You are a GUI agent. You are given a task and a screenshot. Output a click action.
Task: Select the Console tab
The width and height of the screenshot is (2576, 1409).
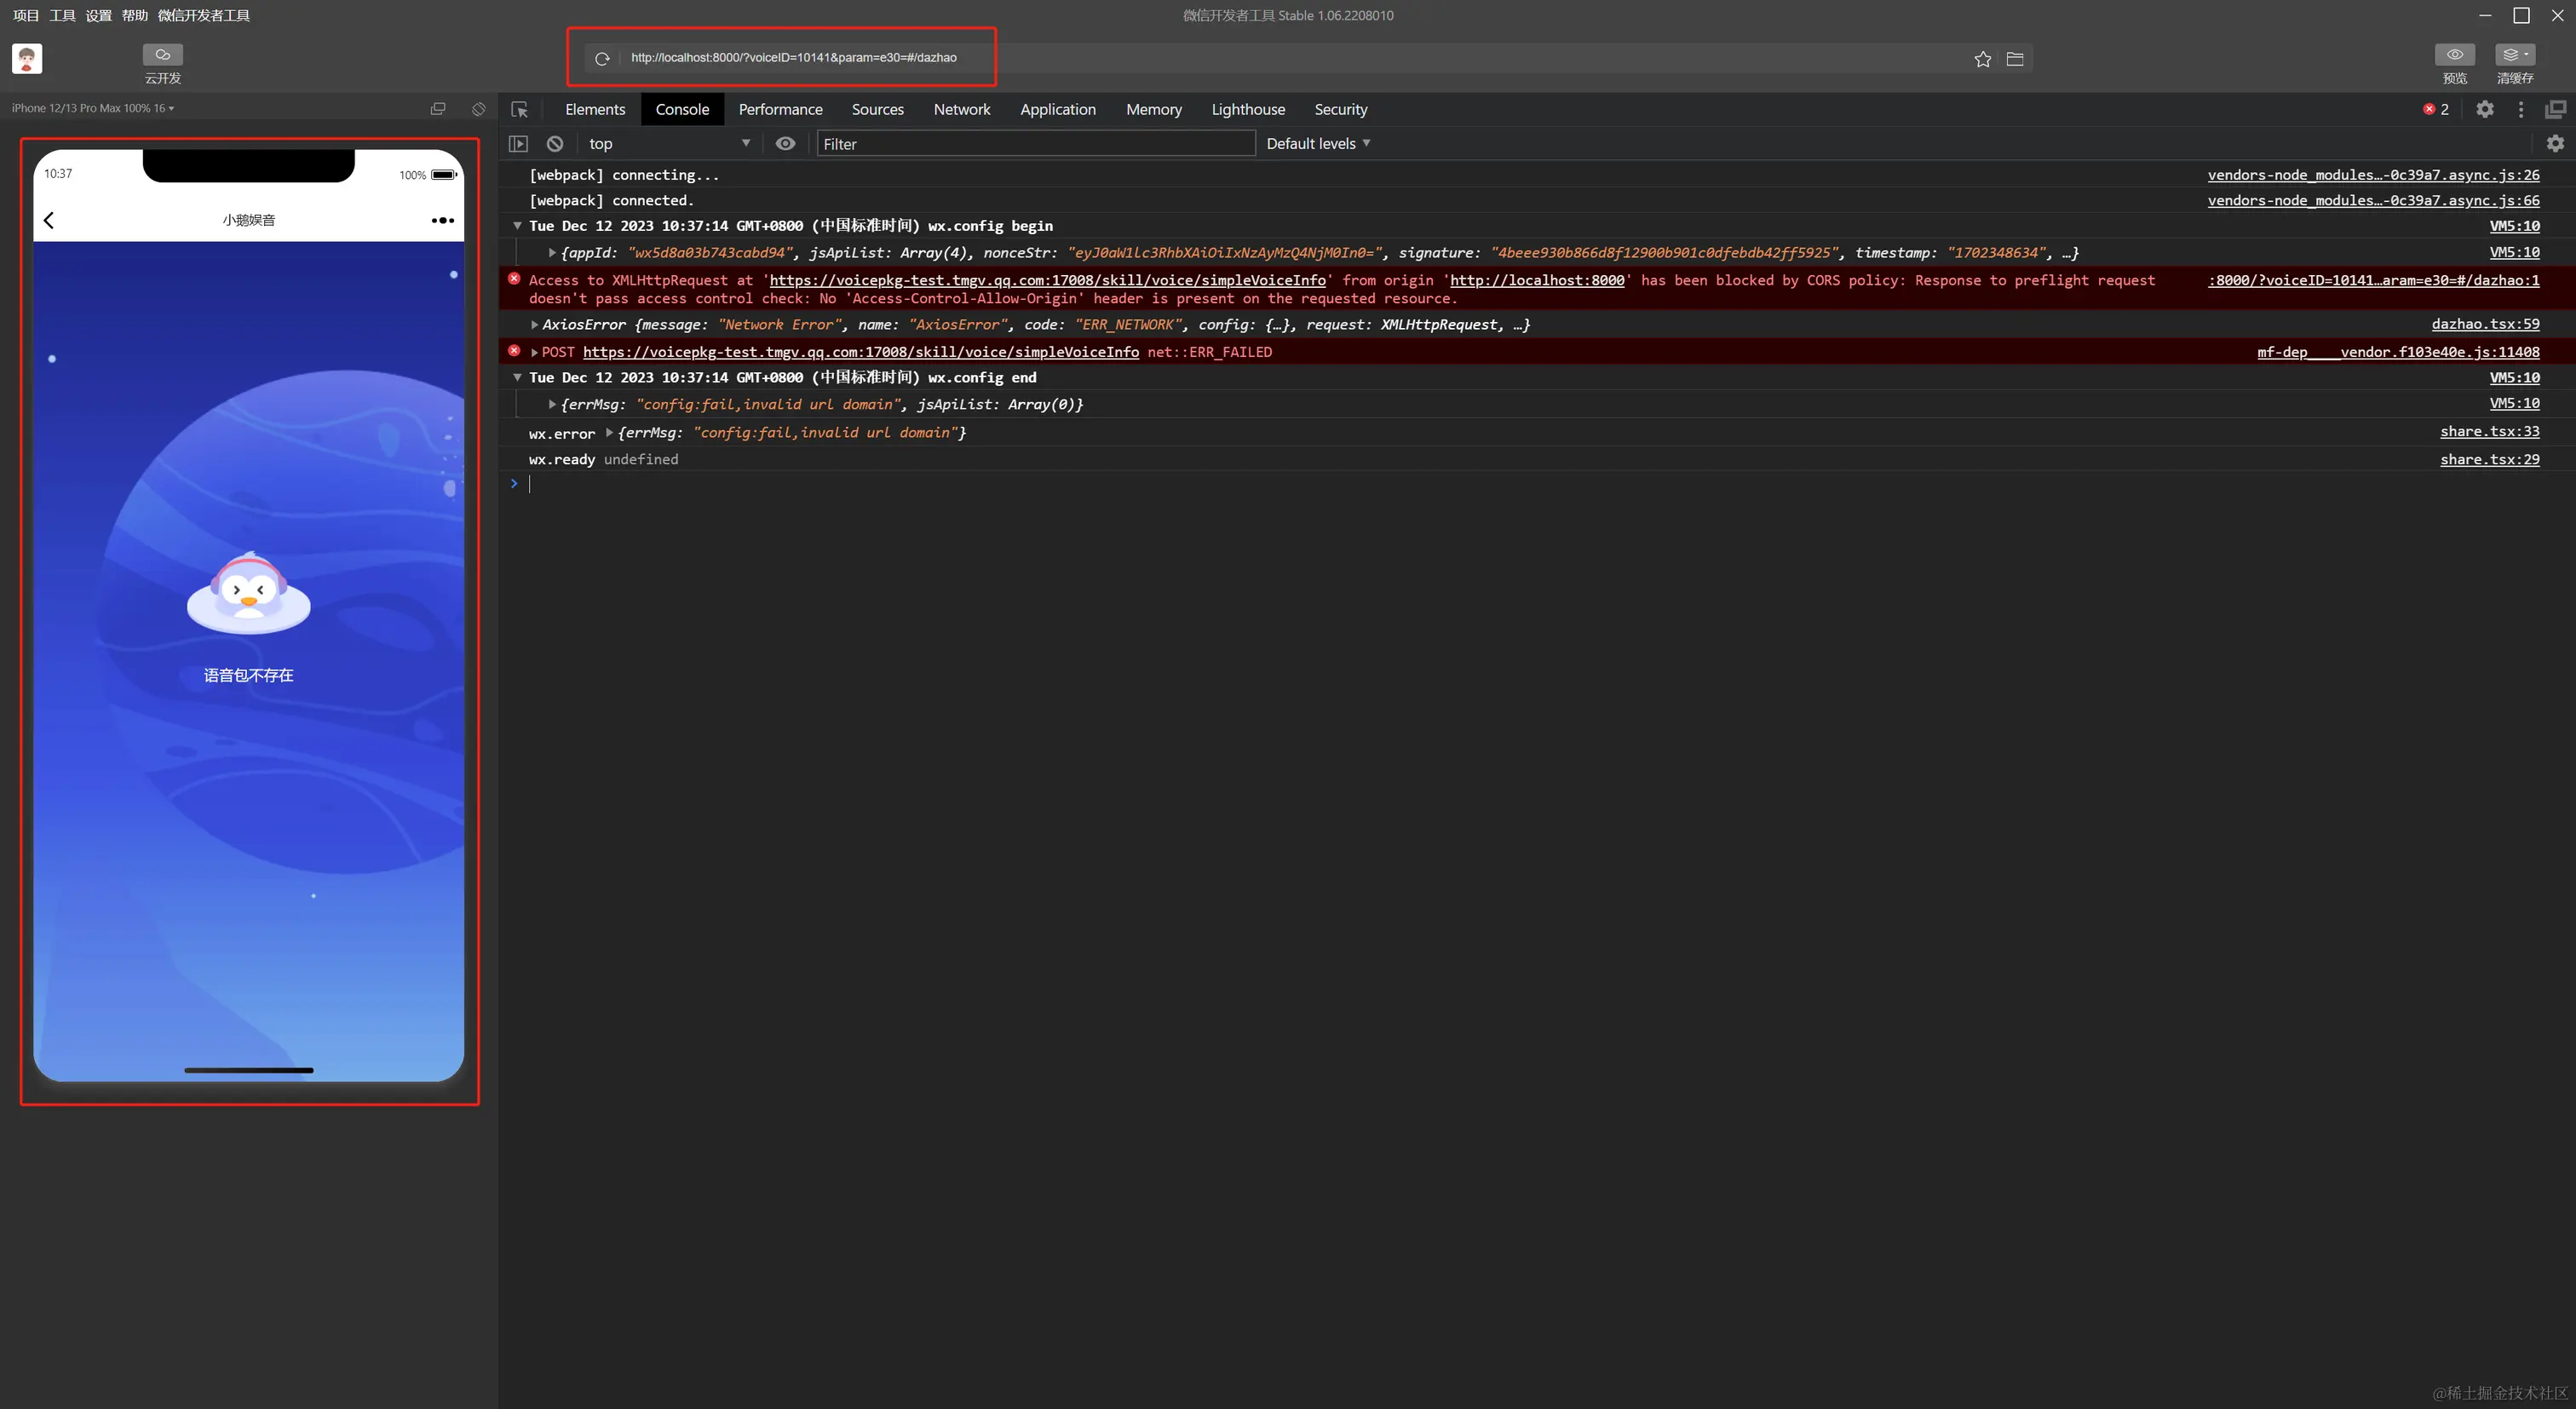pyautogui.click(x=682, y=110)
